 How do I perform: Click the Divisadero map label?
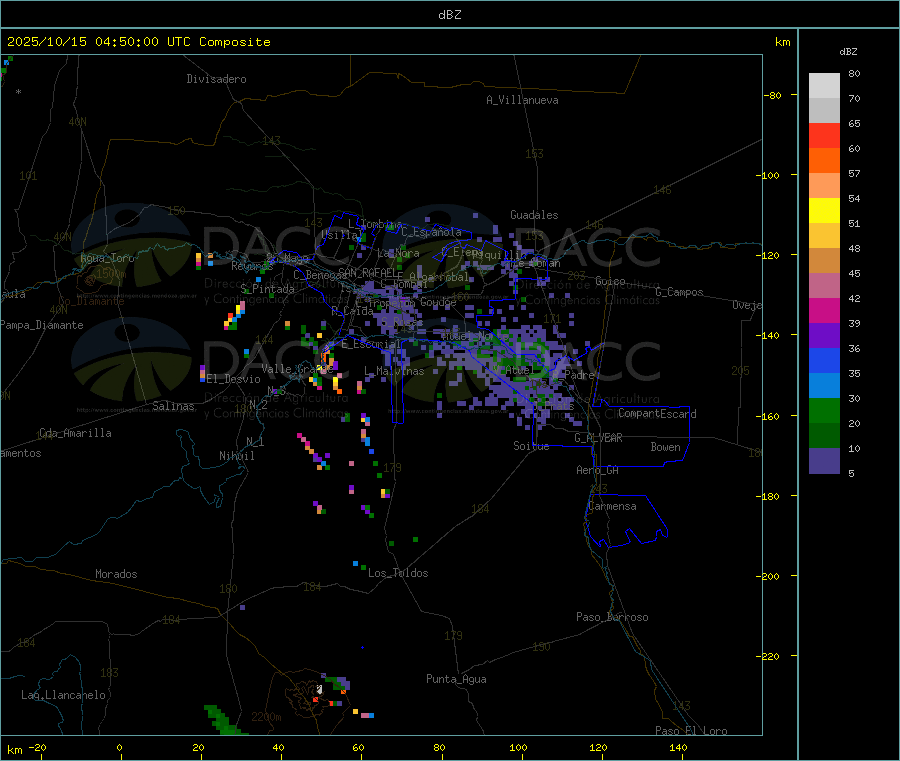(216, 79)
